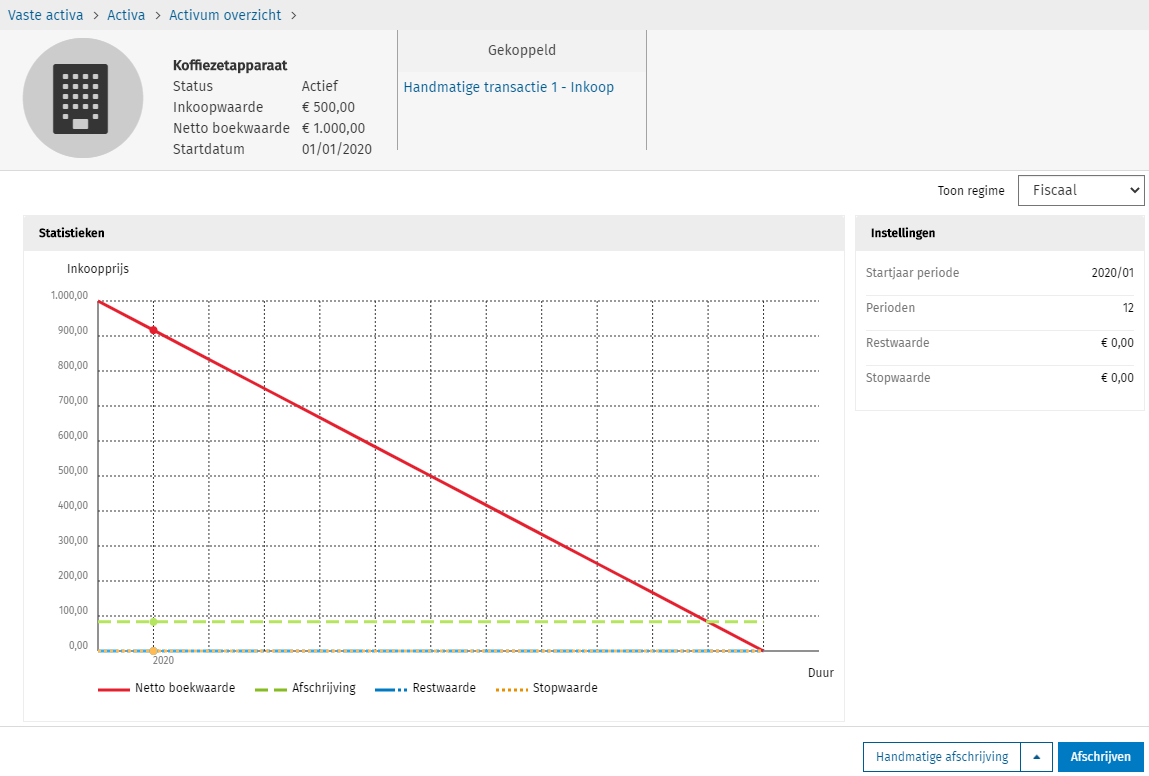Expand the Handmatige afschrijving arrow menu
Viewport: 1149px width, 776px height.
tap(1036, 757)
